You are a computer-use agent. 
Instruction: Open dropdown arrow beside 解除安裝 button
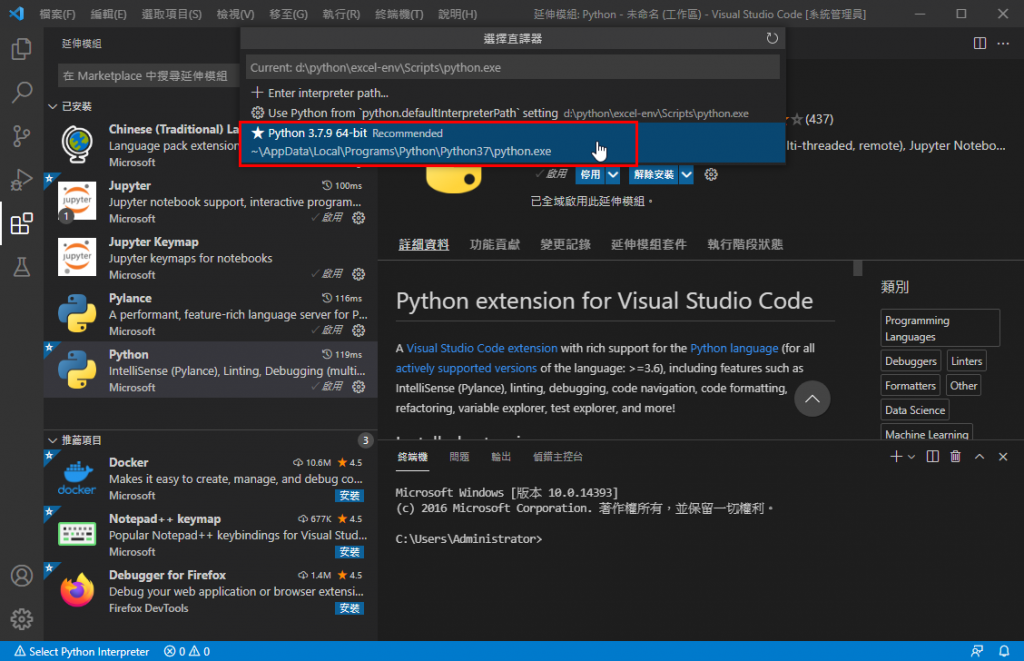click(686, 174)
